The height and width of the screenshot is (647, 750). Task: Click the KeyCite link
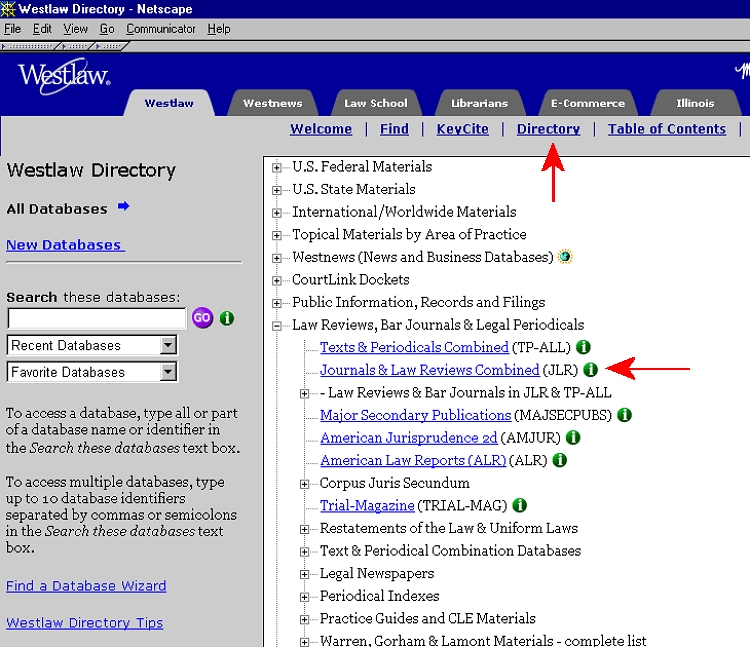click(463, 129)
